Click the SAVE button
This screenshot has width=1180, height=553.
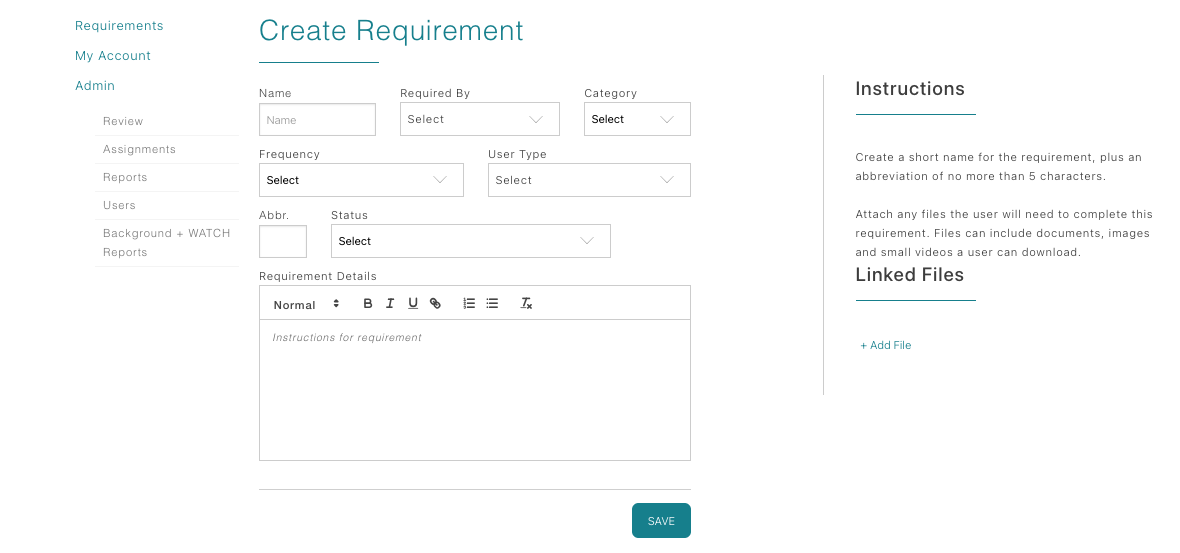click(661, 521)
